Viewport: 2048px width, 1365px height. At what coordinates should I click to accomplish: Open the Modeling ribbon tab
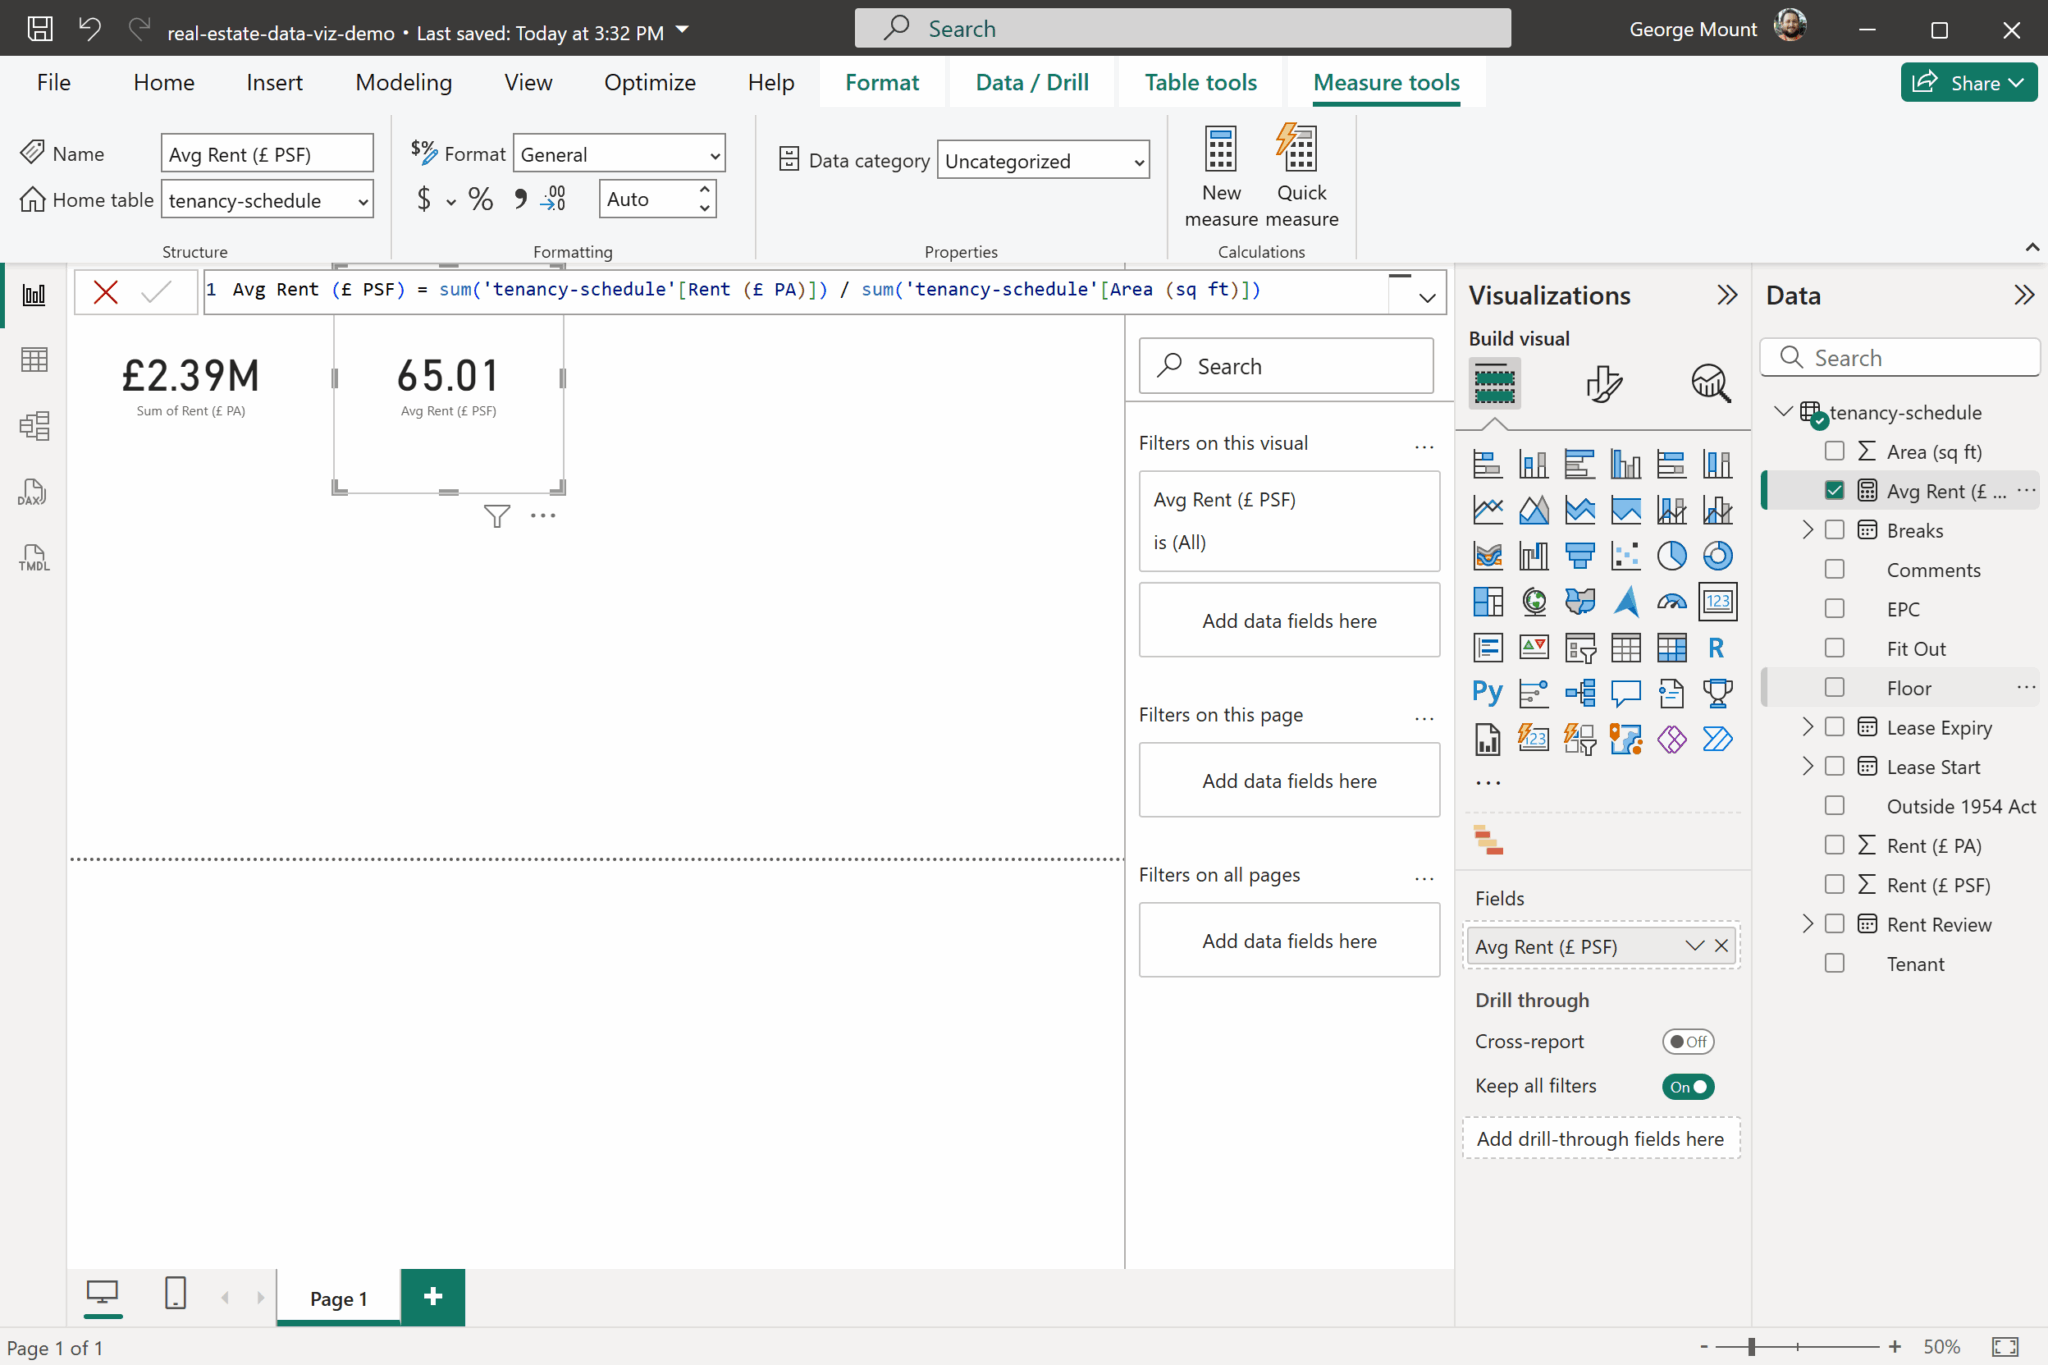(x=403, y=82)
